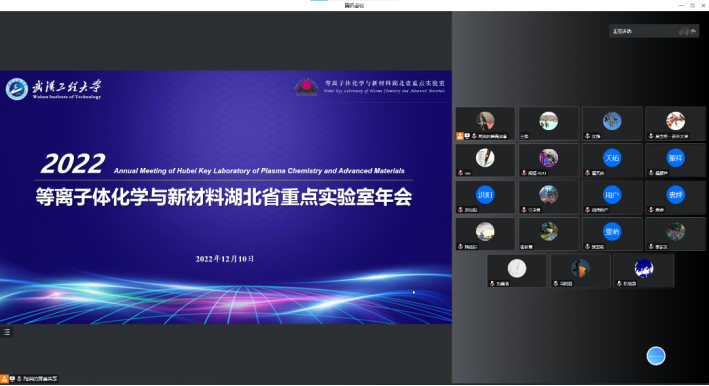The width and height of the screenshot is (709, 386).
Task: Click the Wuhan Institute of Technology logo on slide
Action: pos(53,89)
